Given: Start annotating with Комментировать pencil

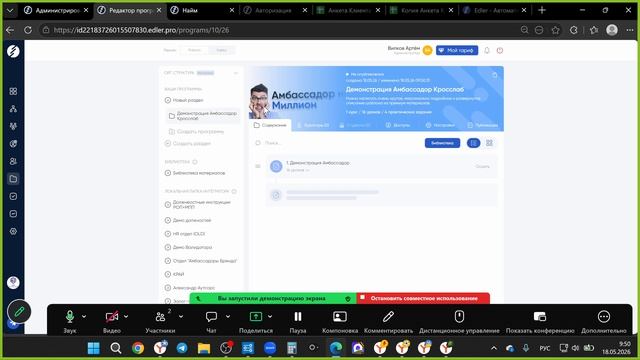Looking at the screenshot, I should pos(388,317).
